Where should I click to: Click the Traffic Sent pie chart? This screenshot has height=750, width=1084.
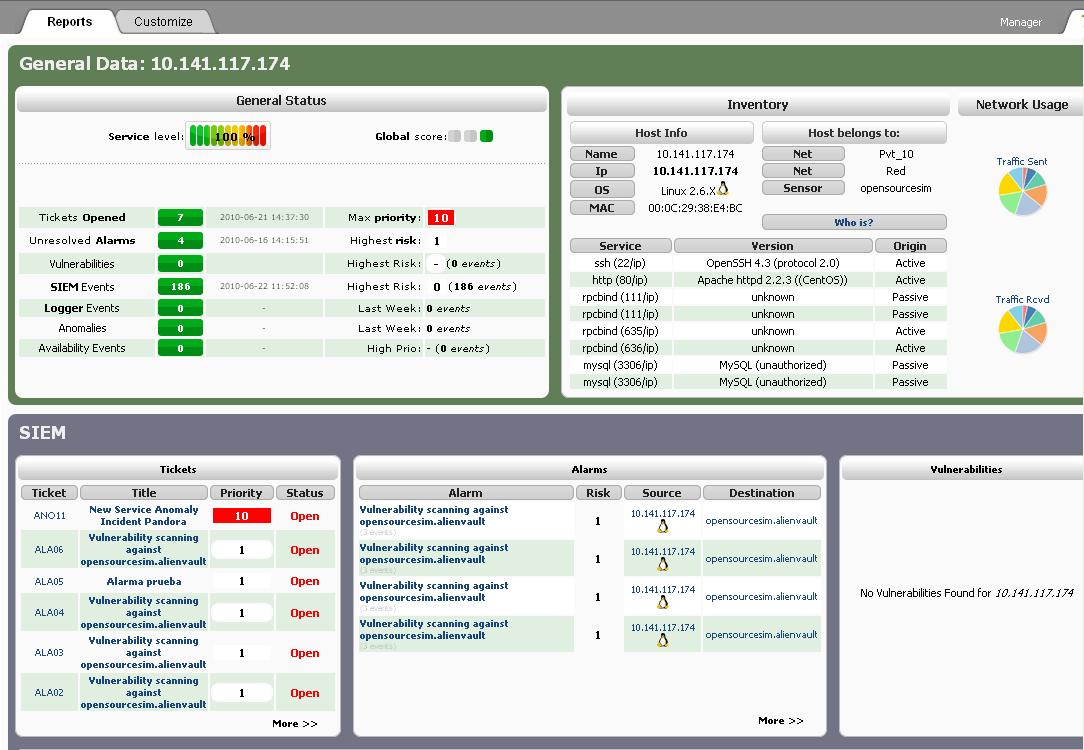(x=1022, y=191)
